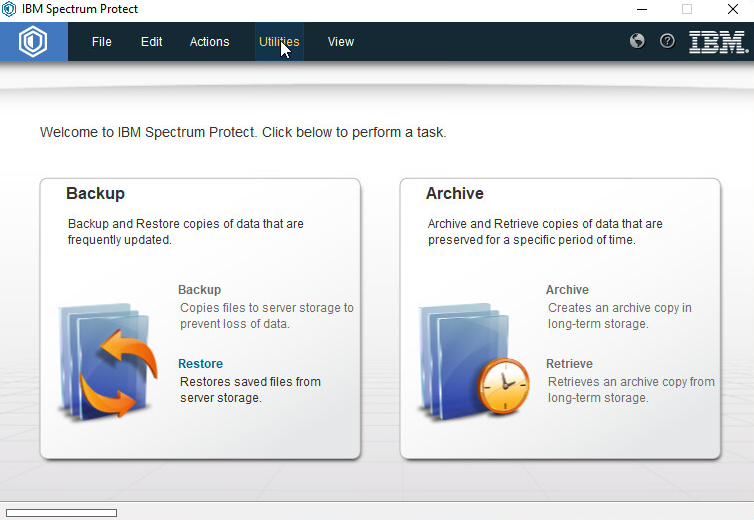Open the globe language icon
Screen dimensions: 754x520
(637, 42)
